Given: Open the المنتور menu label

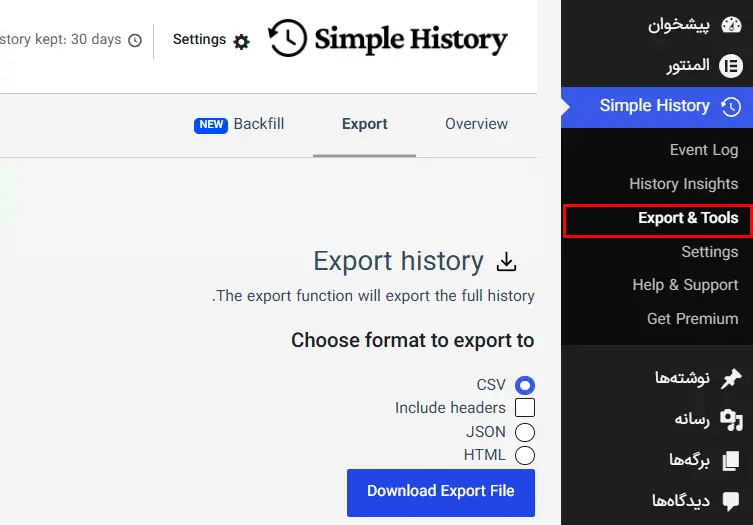Looking at the screenshot, I should (x=688, y=66).
